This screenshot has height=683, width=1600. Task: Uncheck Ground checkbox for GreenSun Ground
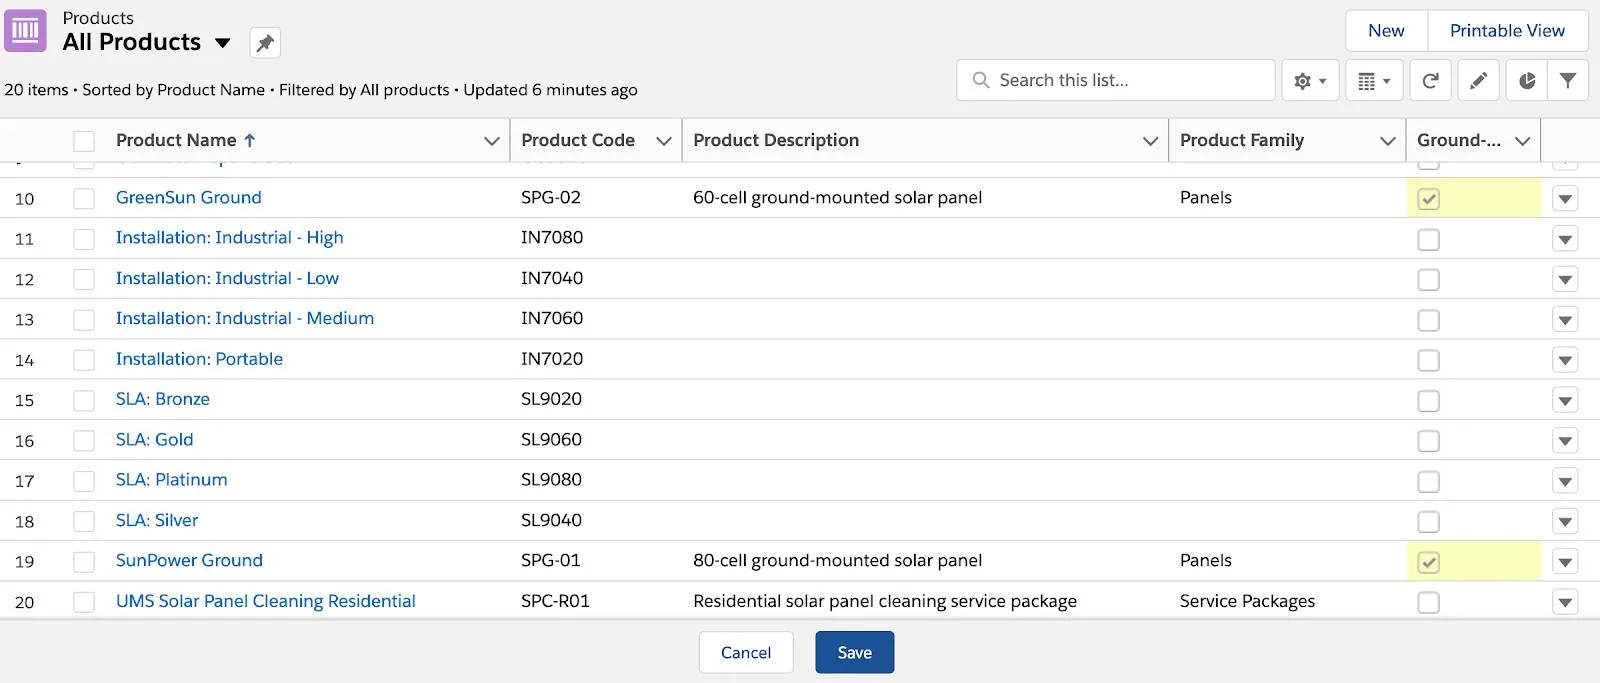click(1429, 199)
